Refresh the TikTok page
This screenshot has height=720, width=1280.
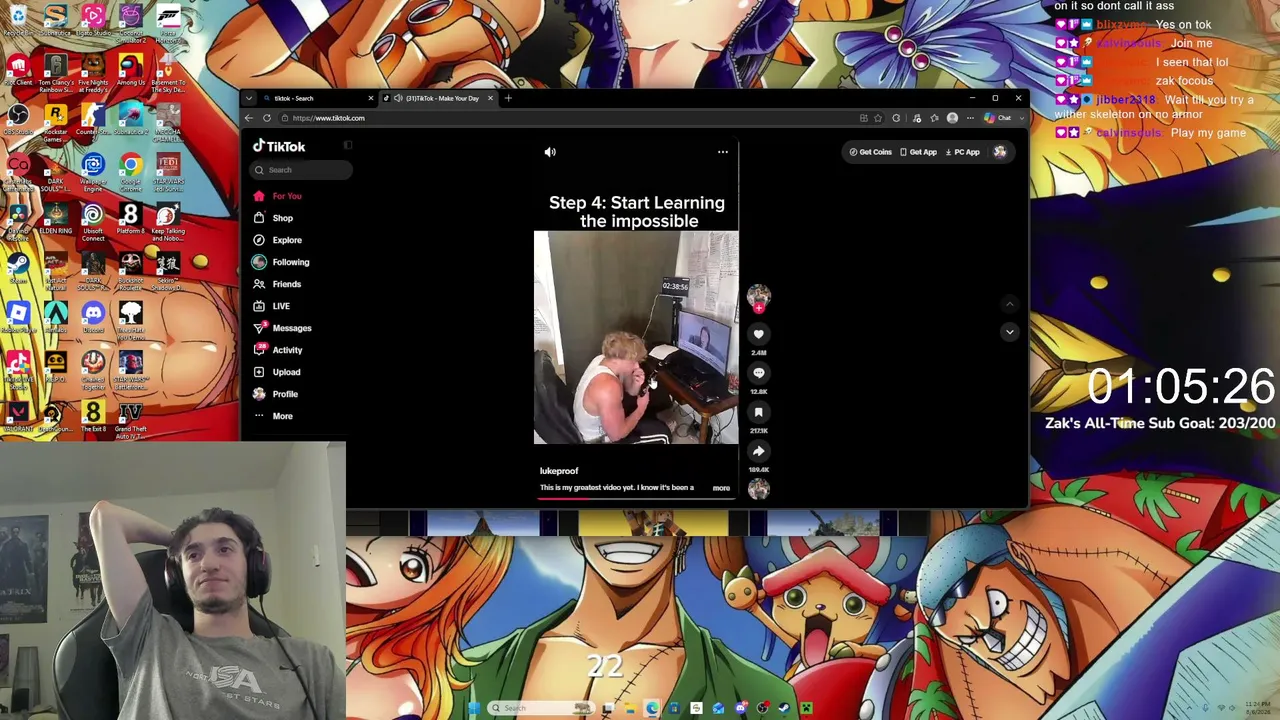(x=267, y=118)
